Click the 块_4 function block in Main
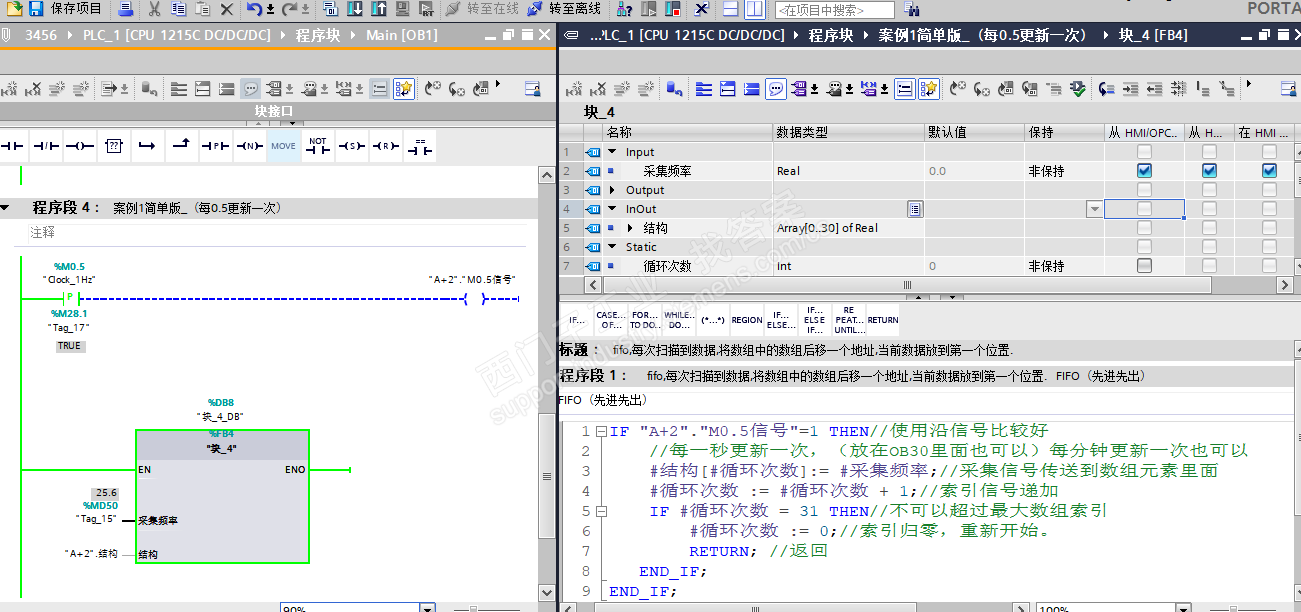Image resolution: width=1301 pixels, height=612 pixels. [222, 497]
